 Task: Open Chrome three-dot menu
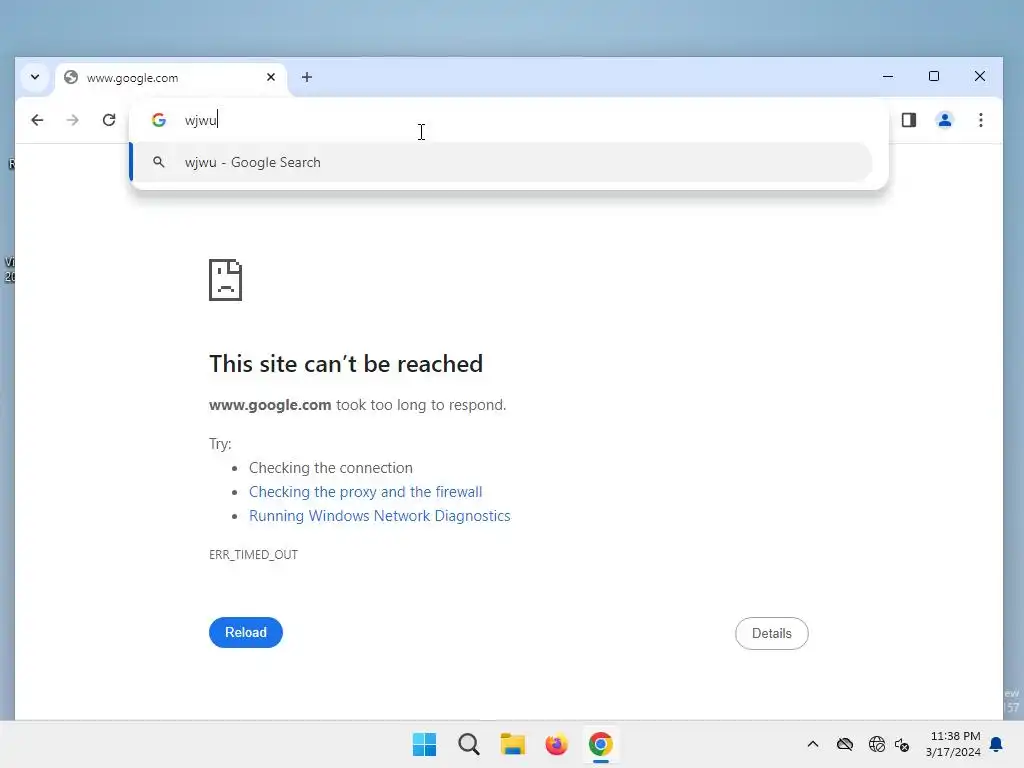point(980,120)
